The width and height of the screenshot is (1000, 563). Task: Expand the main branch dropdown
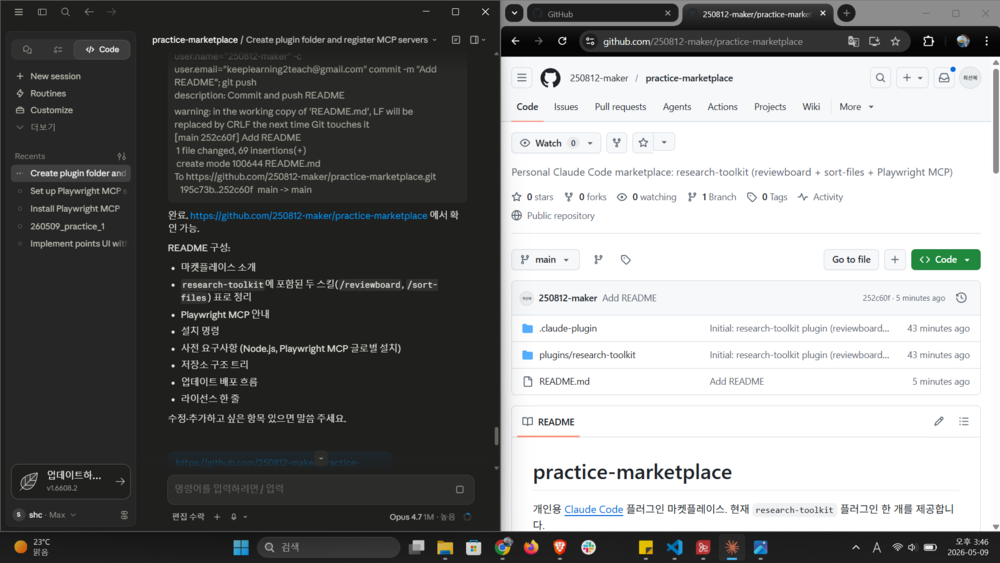[545, 260]
